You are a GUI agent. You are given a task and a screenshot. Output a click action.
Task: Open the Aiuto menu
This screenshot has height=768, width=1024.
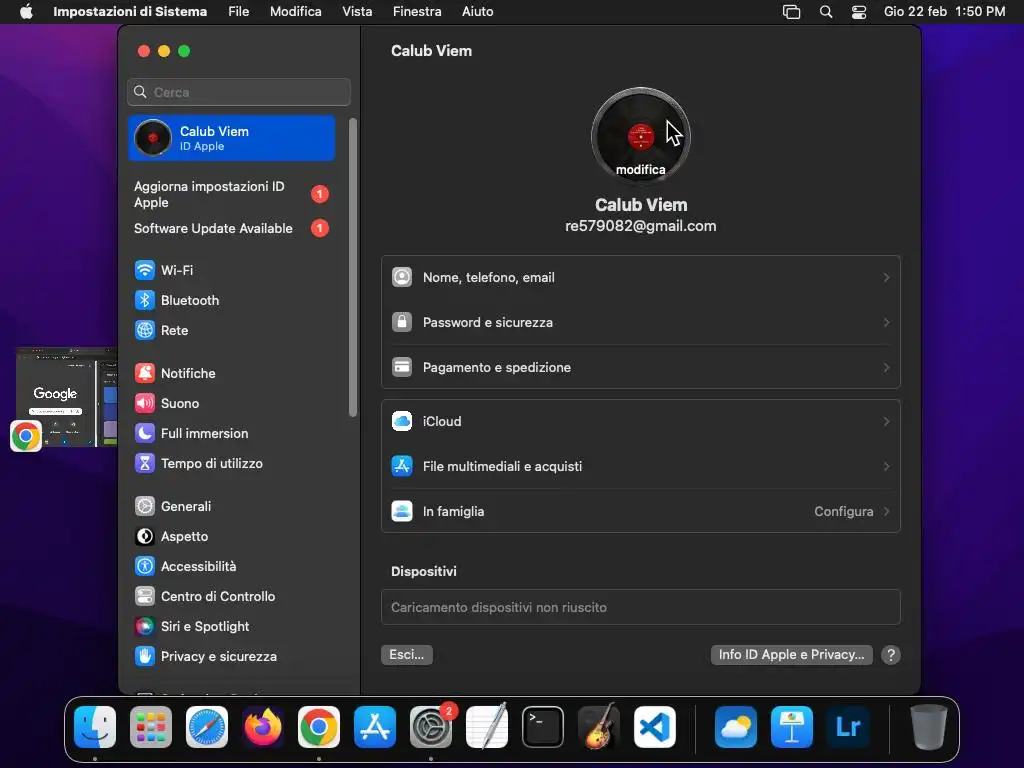pyautogui.click(x=477, y=12)
